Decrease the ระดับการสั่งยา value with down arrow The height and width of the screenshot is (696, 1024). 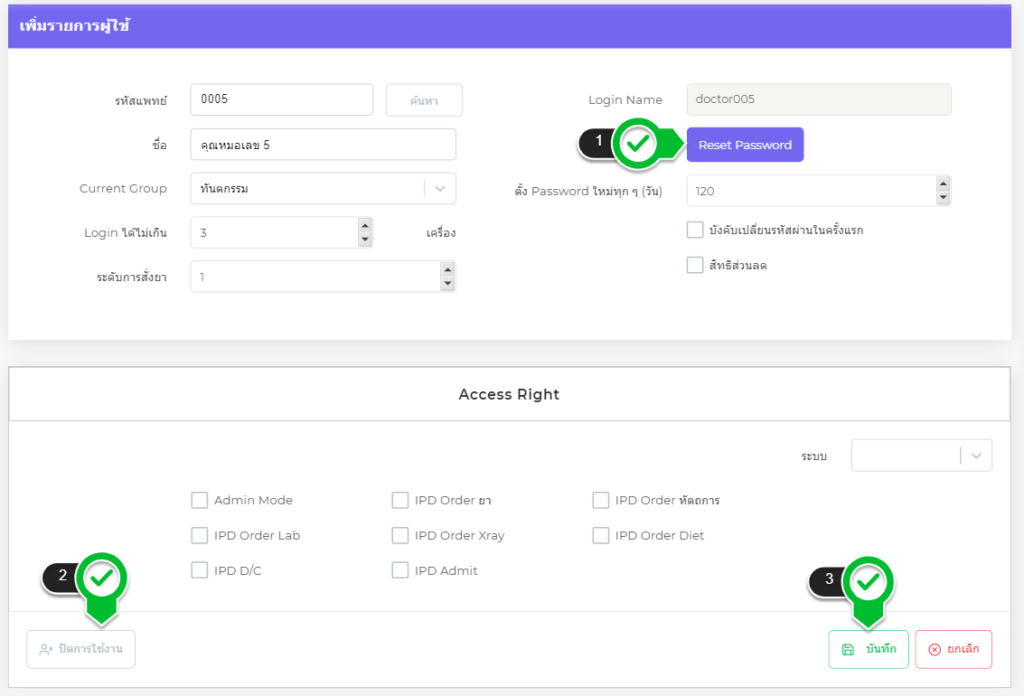447,284
